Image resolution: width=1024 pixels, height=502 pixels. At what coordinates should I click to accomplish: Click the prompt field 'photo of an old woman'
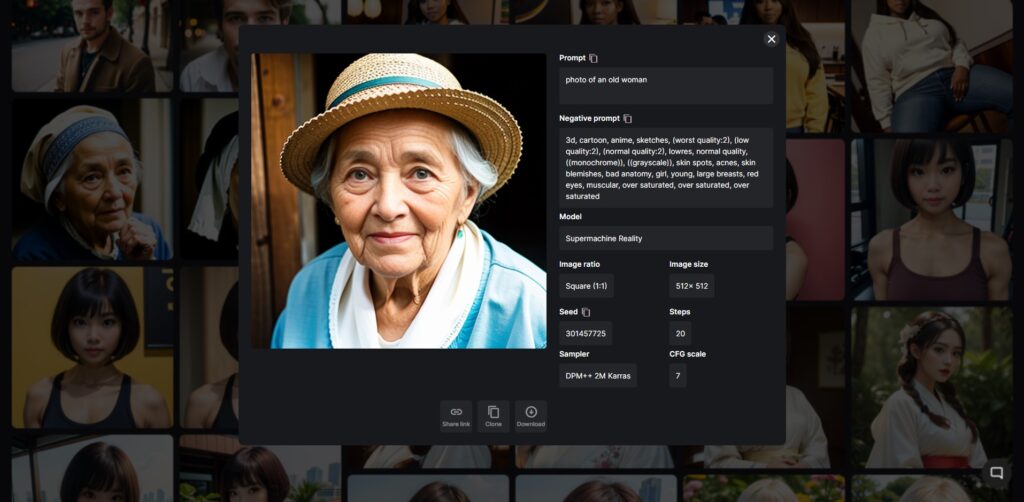tap(666, 86)
